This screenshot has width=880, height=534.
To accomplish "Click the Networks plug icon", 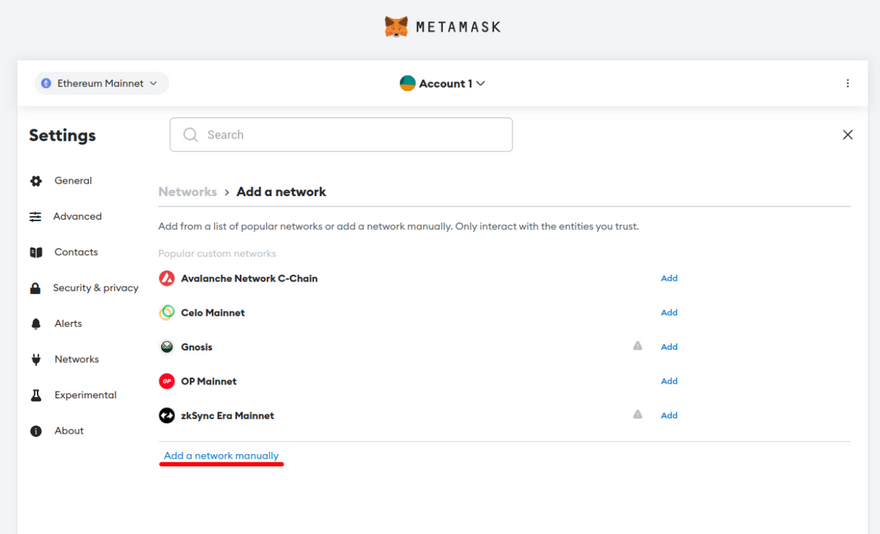I will pos(36,359).
